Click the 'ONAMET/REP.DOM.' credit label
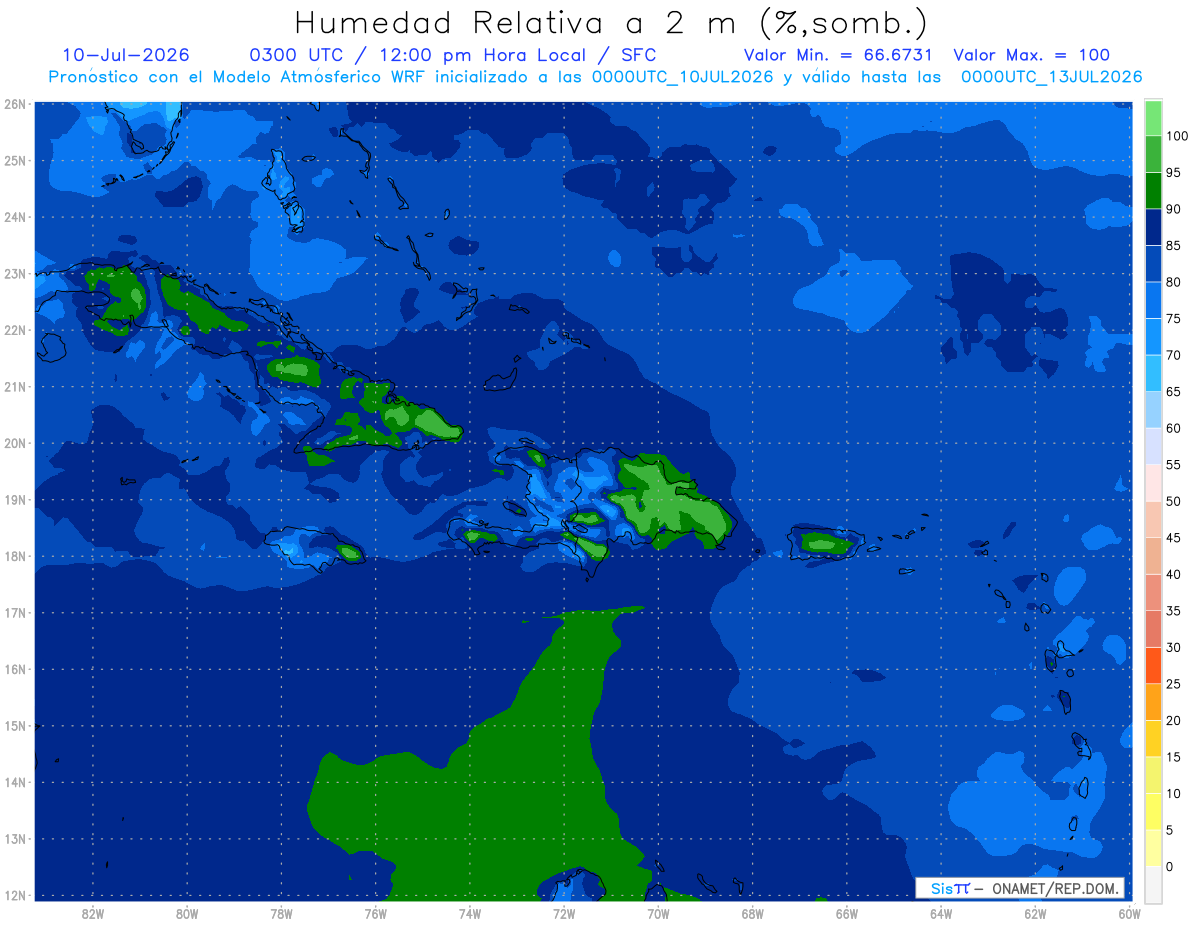 (x=1056, y=888)
